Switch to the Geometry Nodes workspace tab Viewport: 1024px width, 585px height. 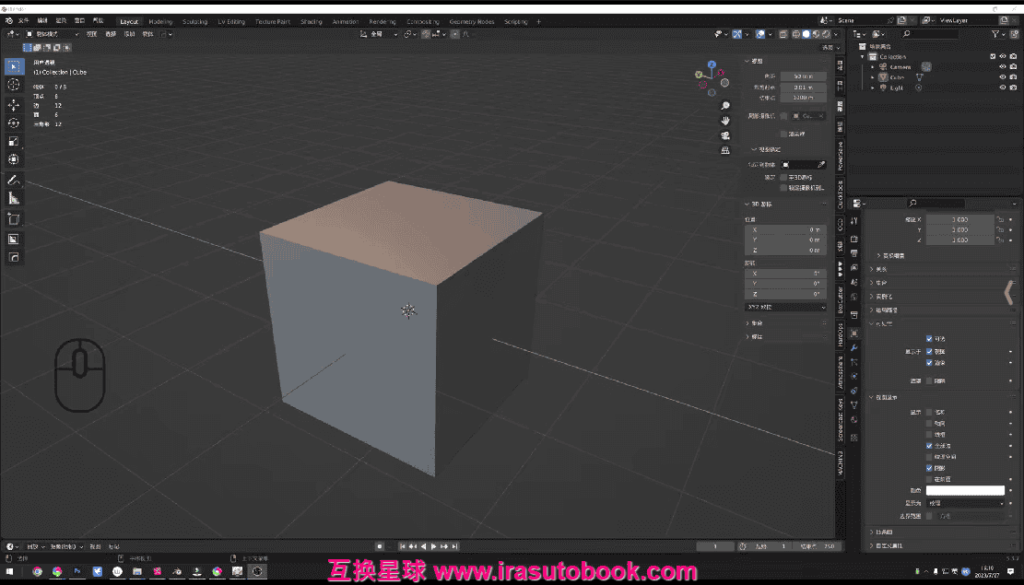472,22
